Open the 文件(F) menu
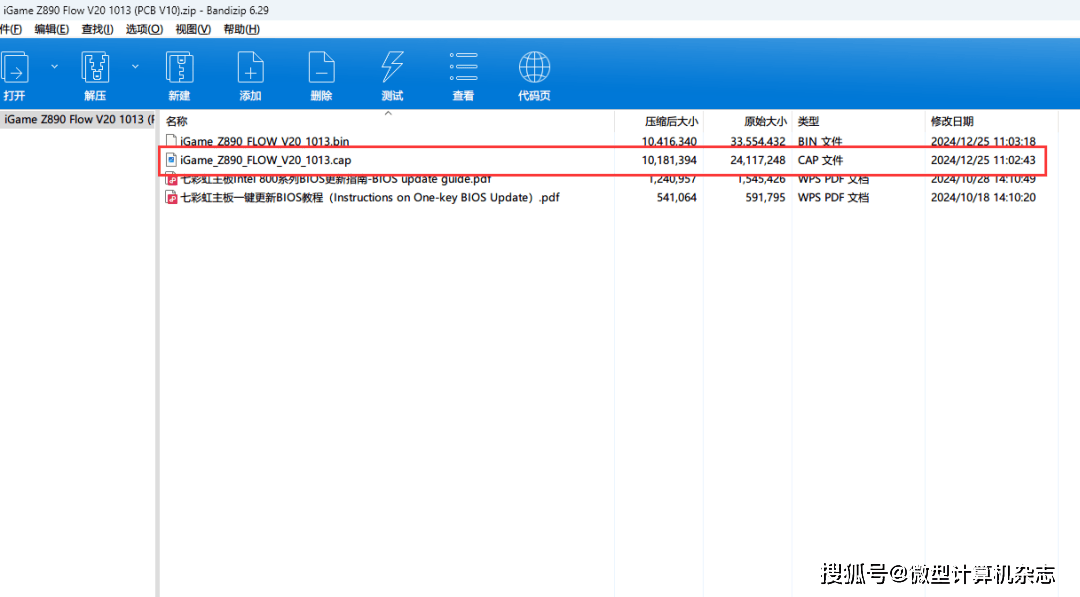Screen dimensions: 1080x597 point(10,29)
